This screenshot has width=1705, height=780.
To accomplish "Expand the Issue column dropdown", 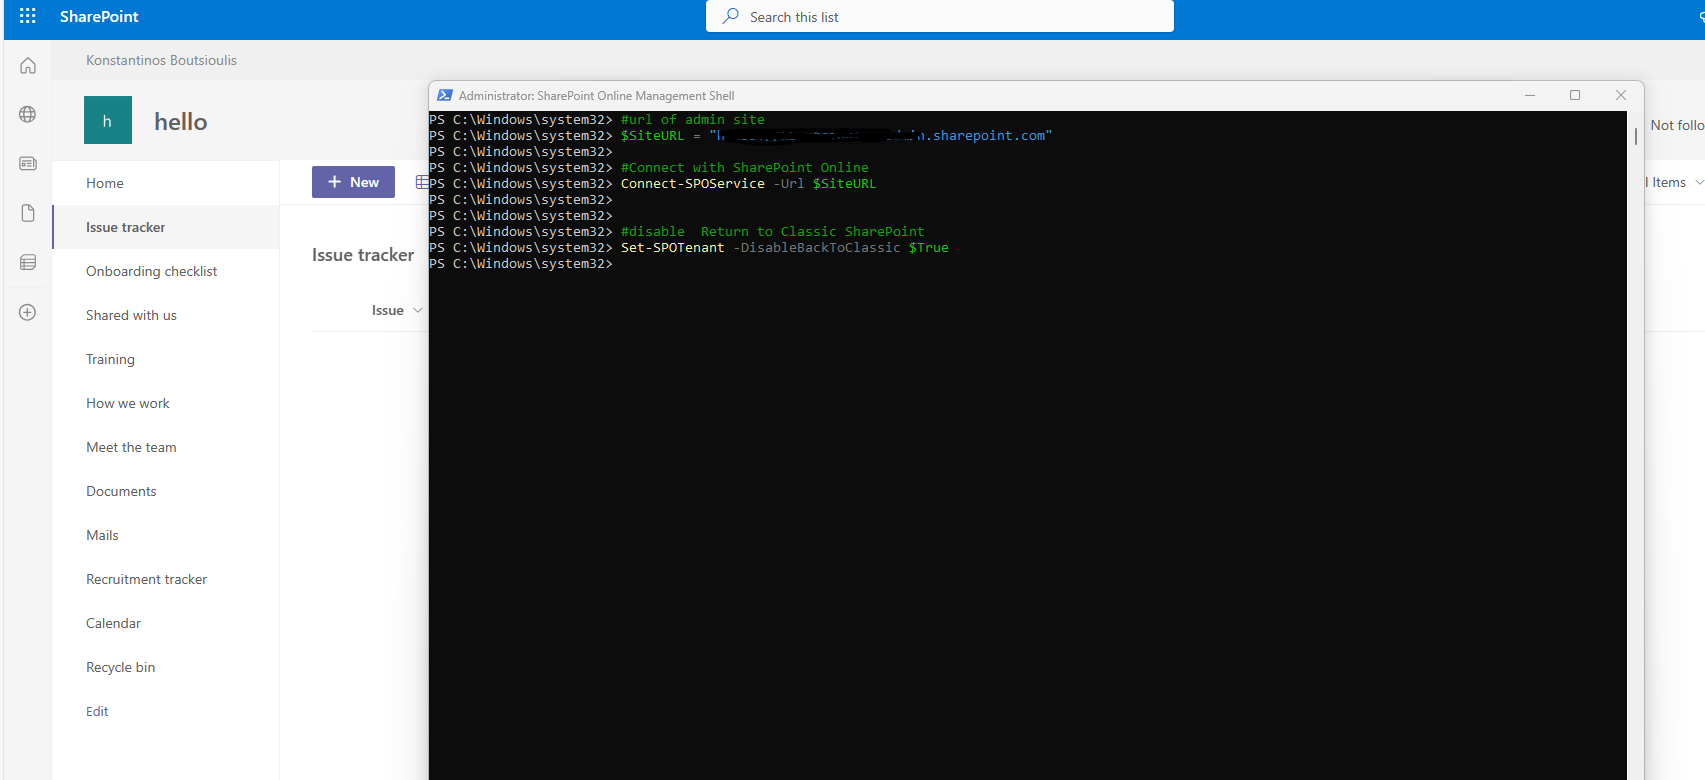I will tap(397, 310).
